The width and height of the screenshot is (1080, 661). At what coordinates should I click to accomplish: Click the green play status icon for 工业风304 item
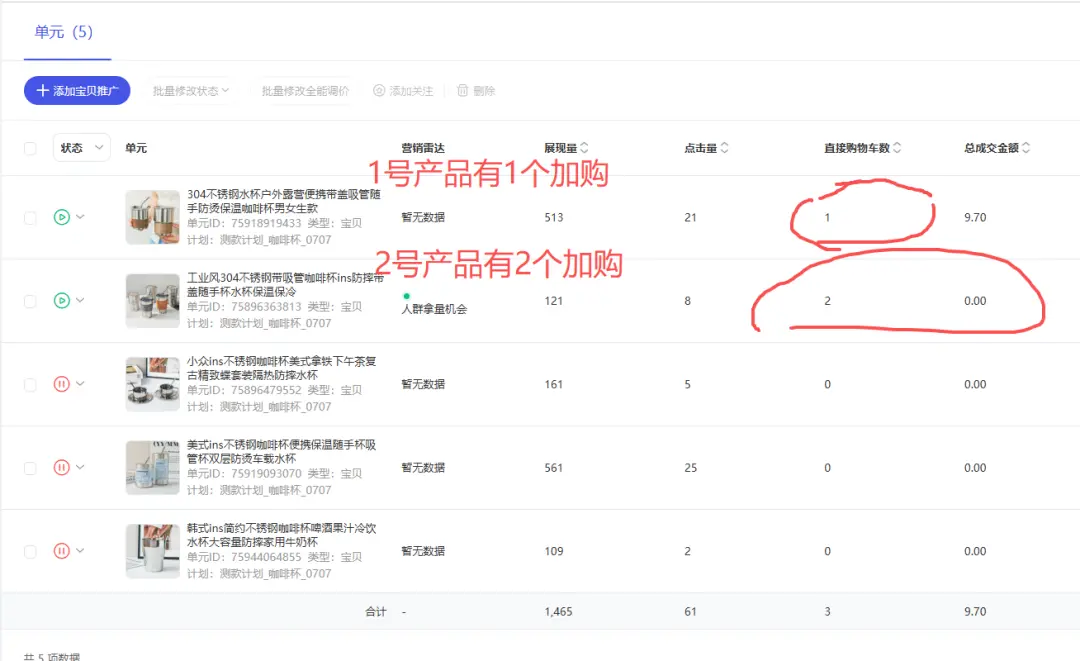click(x=61, y=300)
